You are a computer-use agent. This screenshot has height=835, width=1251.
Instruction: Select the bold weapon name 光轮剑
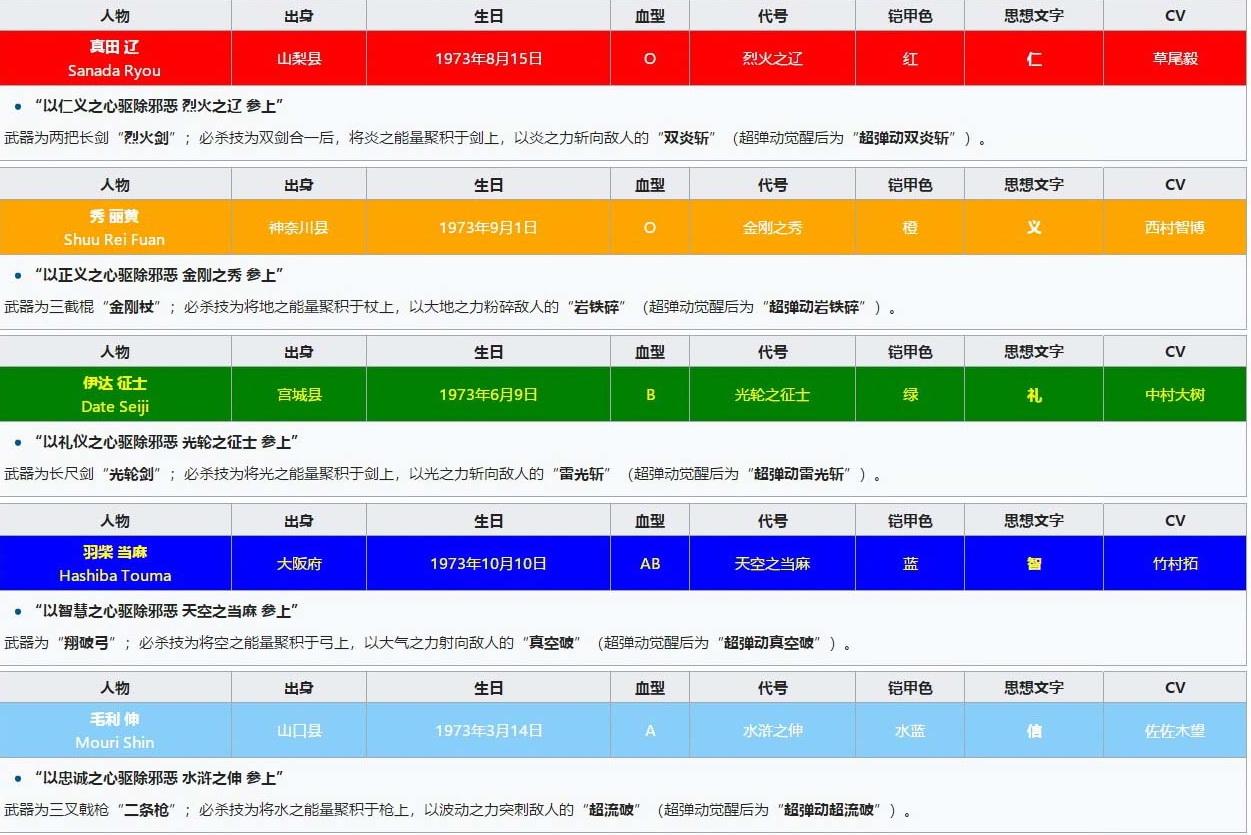(132, 475)
